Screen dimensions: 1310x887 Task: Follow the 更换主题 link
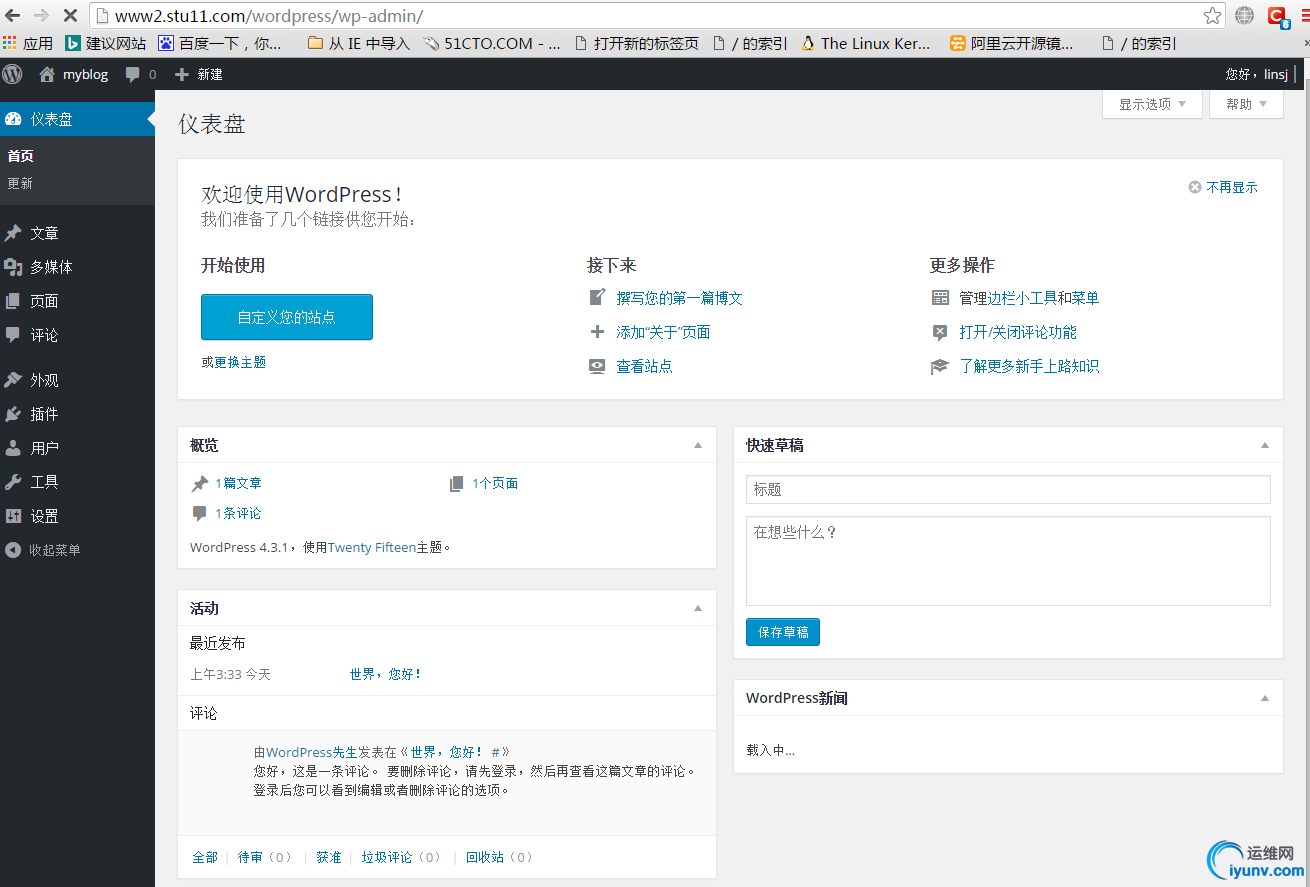240,362
